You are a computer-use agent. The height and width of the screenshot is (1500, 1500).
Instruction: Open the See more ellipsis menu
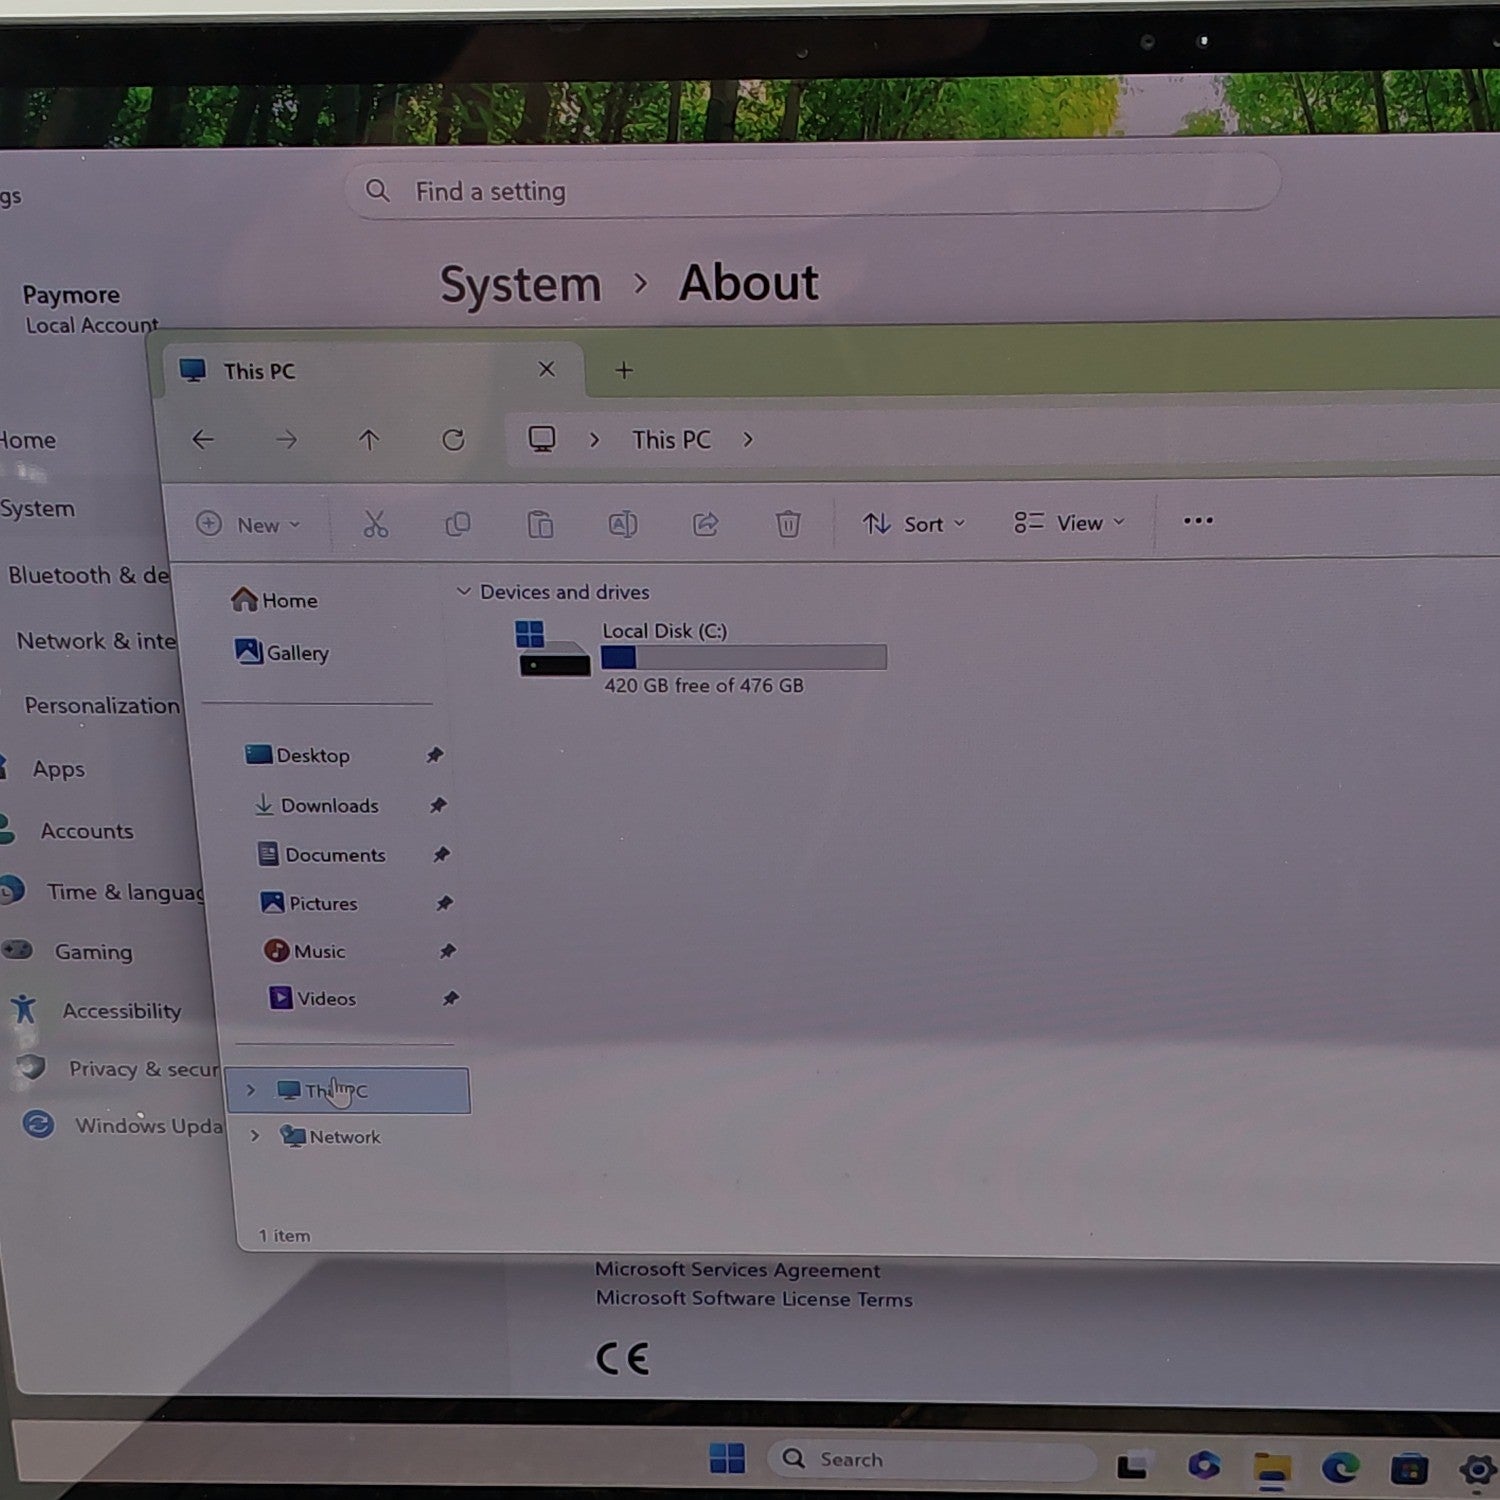(x=1198, y=520)
